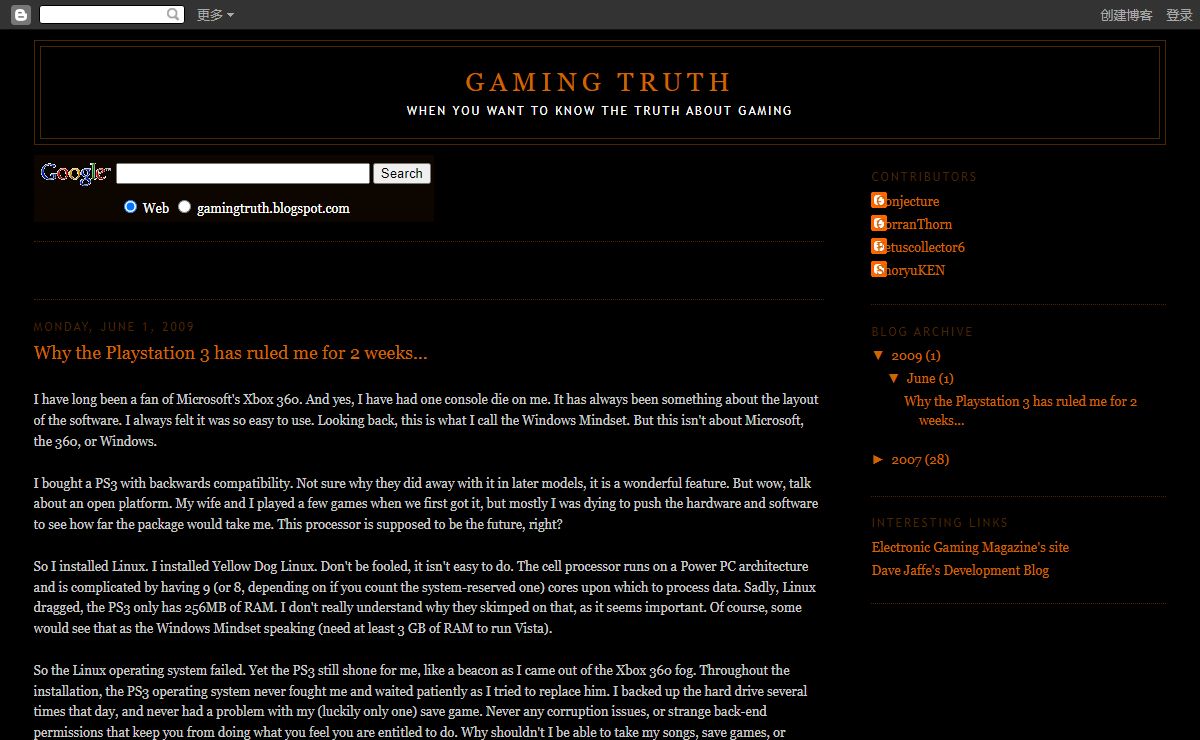Select the Web search radio button
The height and width of the screenshot is (740, 1200).
point(130,207)
